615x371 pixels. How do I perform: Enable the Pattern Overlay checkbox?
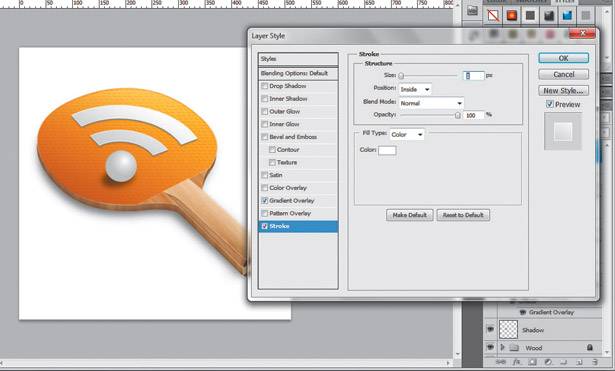(265, 213)
